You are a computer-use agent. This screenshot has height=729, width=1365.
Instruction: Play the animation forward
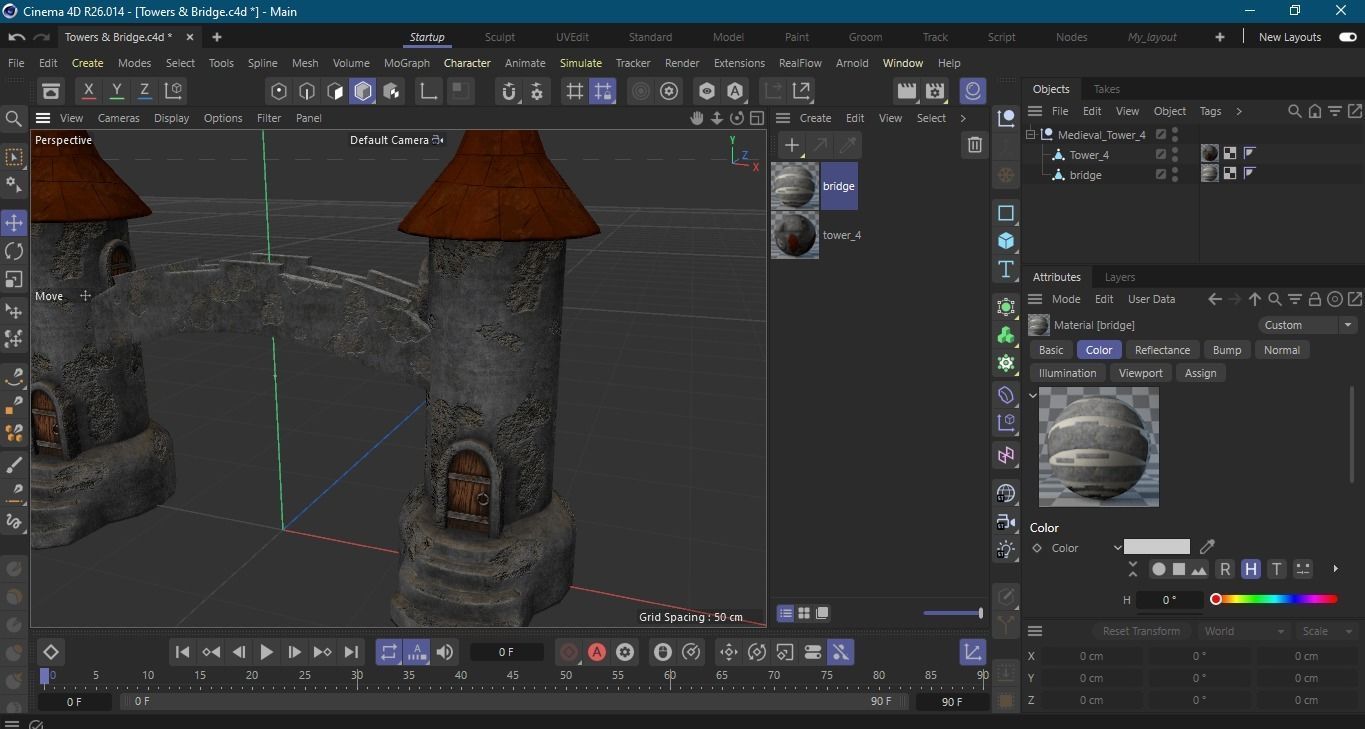pos(266,652)
